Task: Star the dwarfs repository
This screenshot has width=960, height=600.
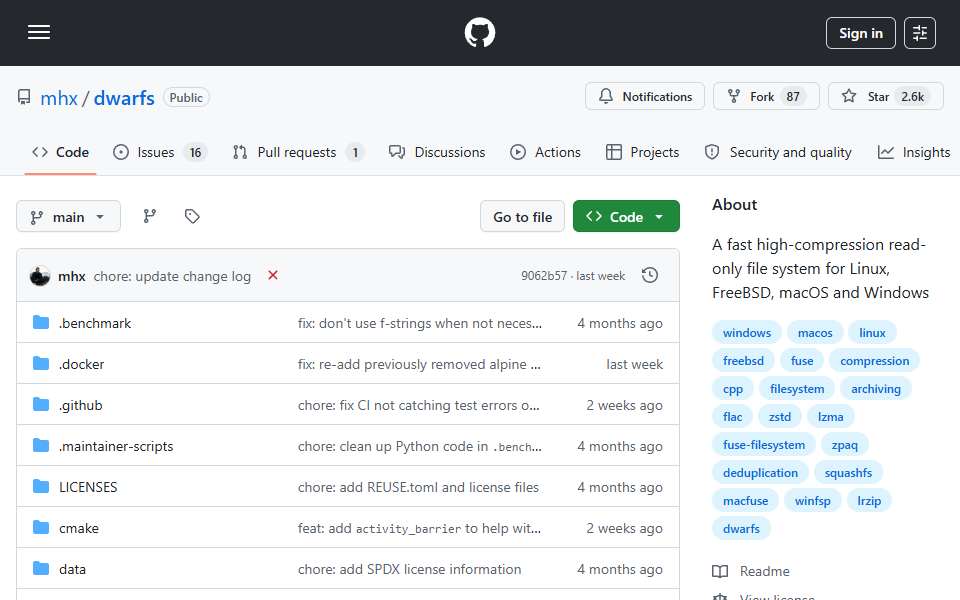Action: (885, 96)
